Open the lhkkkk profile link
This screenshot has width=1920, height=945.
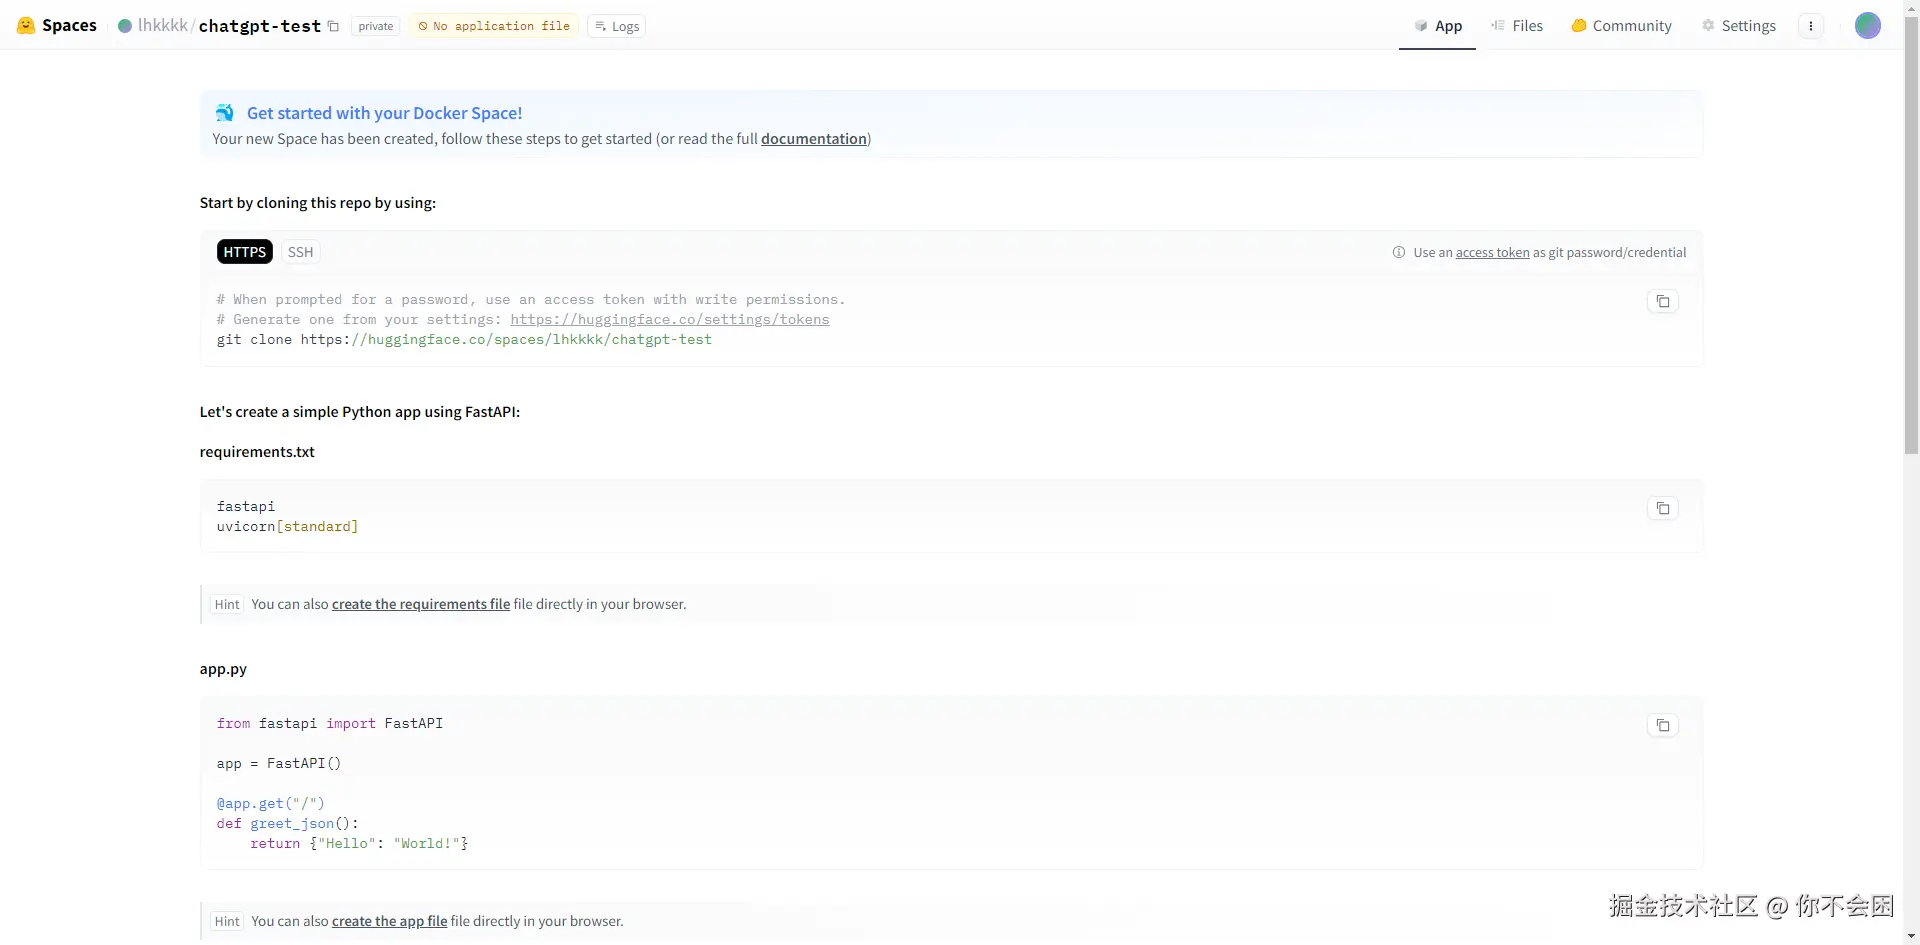point(163,26)
